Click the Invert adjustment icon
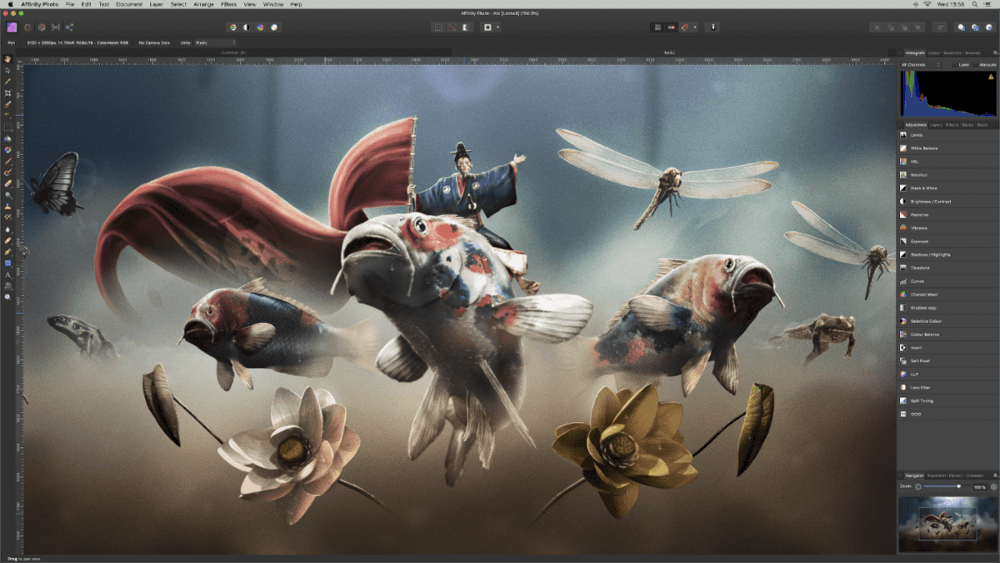The width and height of the screenshot is (1000, 563). (903, 347)
